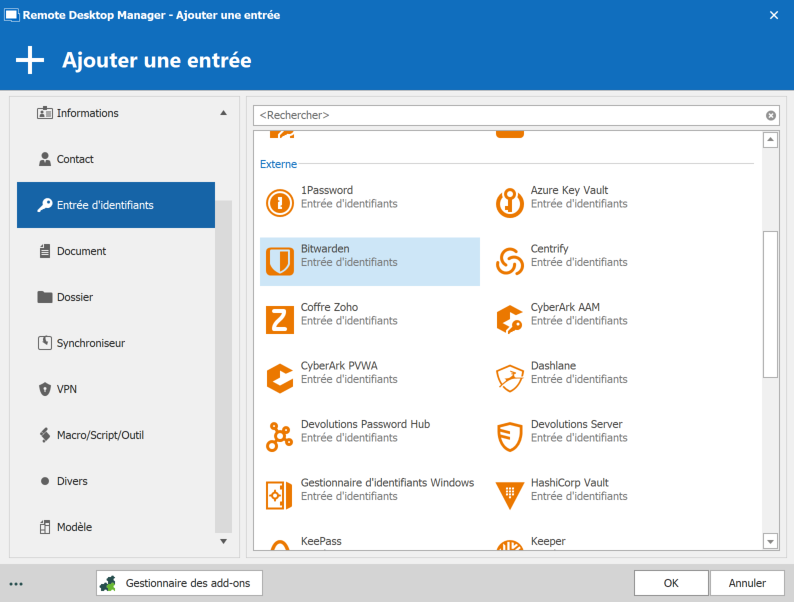This screenshot has width=794, height=602.
Task: Choose the Azure Key Vault icon
Action: 509,203
